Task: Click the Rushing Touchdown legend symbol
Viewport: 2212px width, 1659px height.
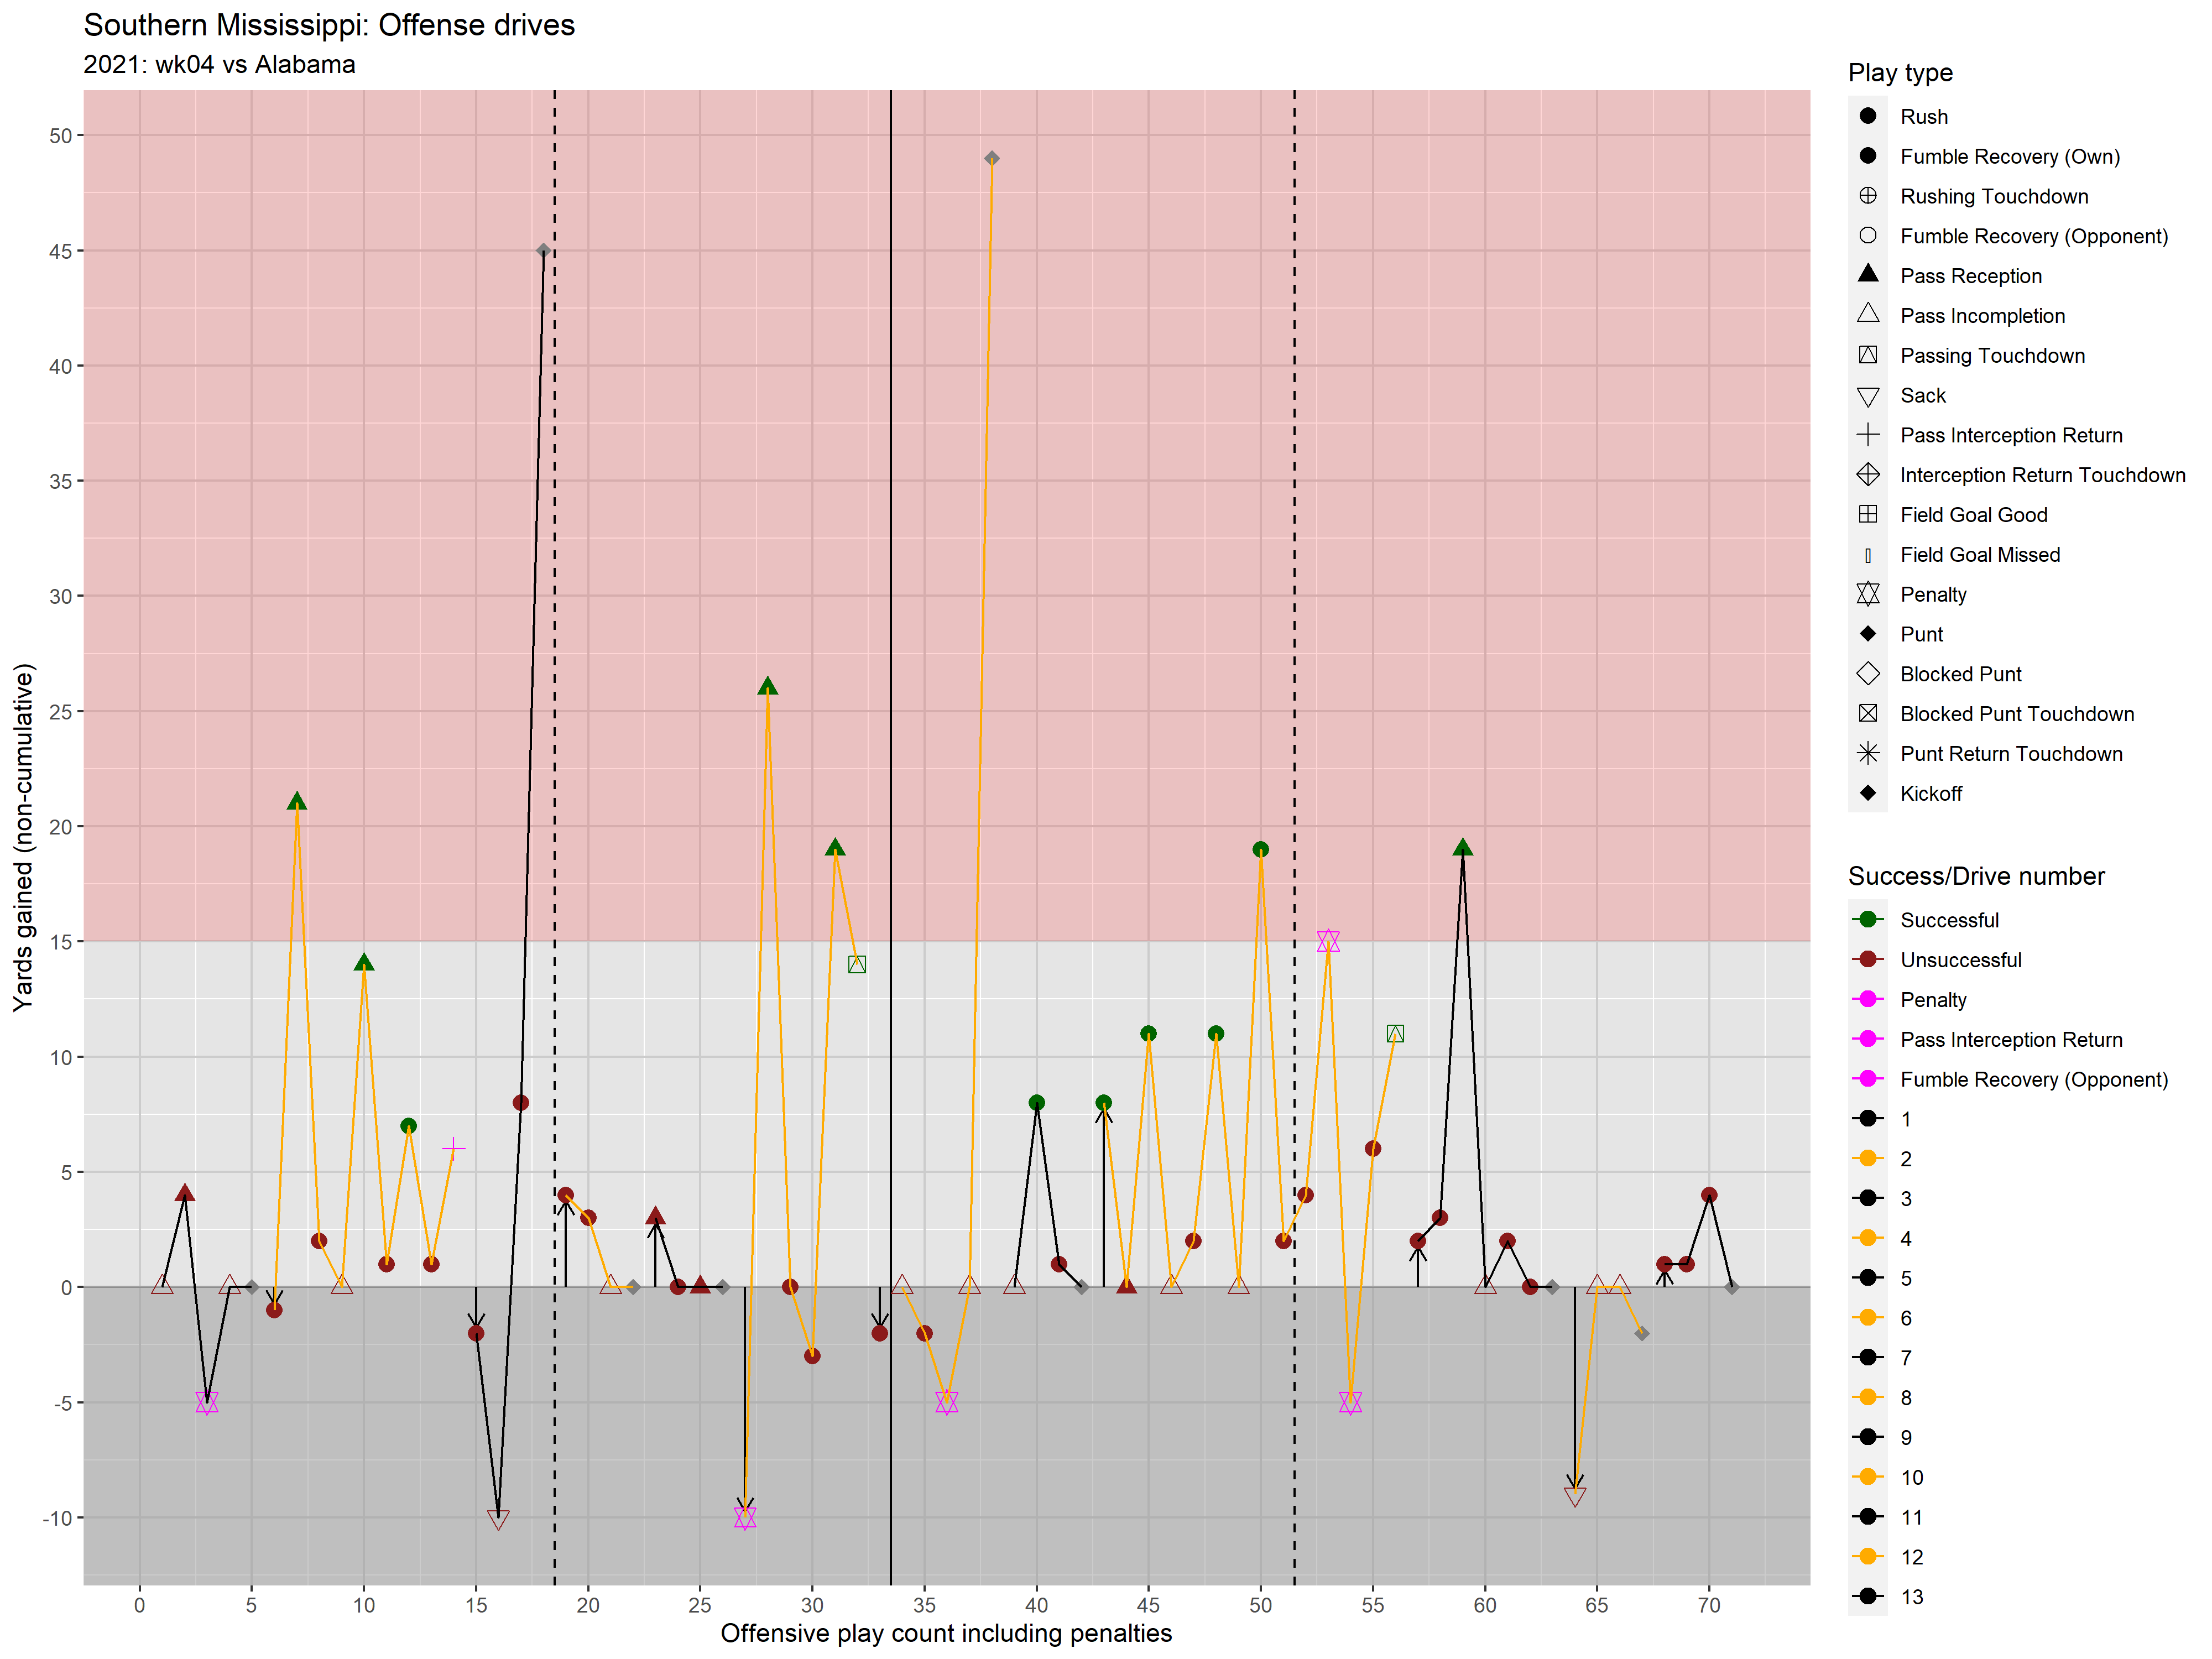Action: pos(1867,196)
